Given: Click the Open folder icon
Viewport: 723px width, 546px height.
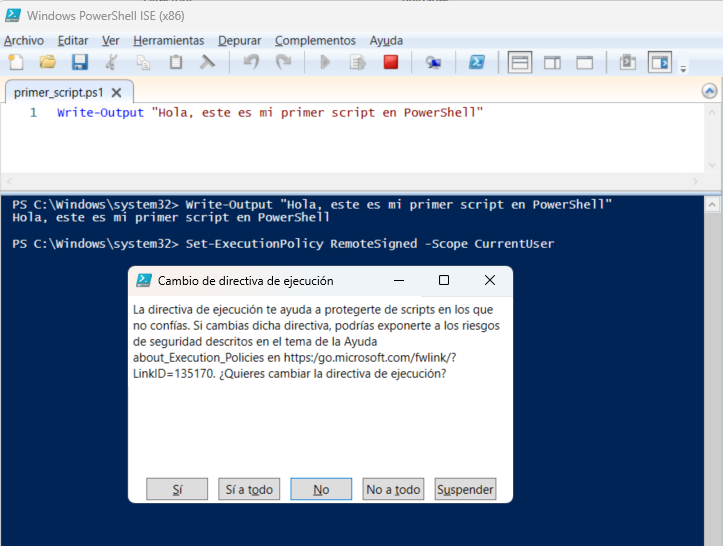Looking at the screenshot, I should (47, 62).
